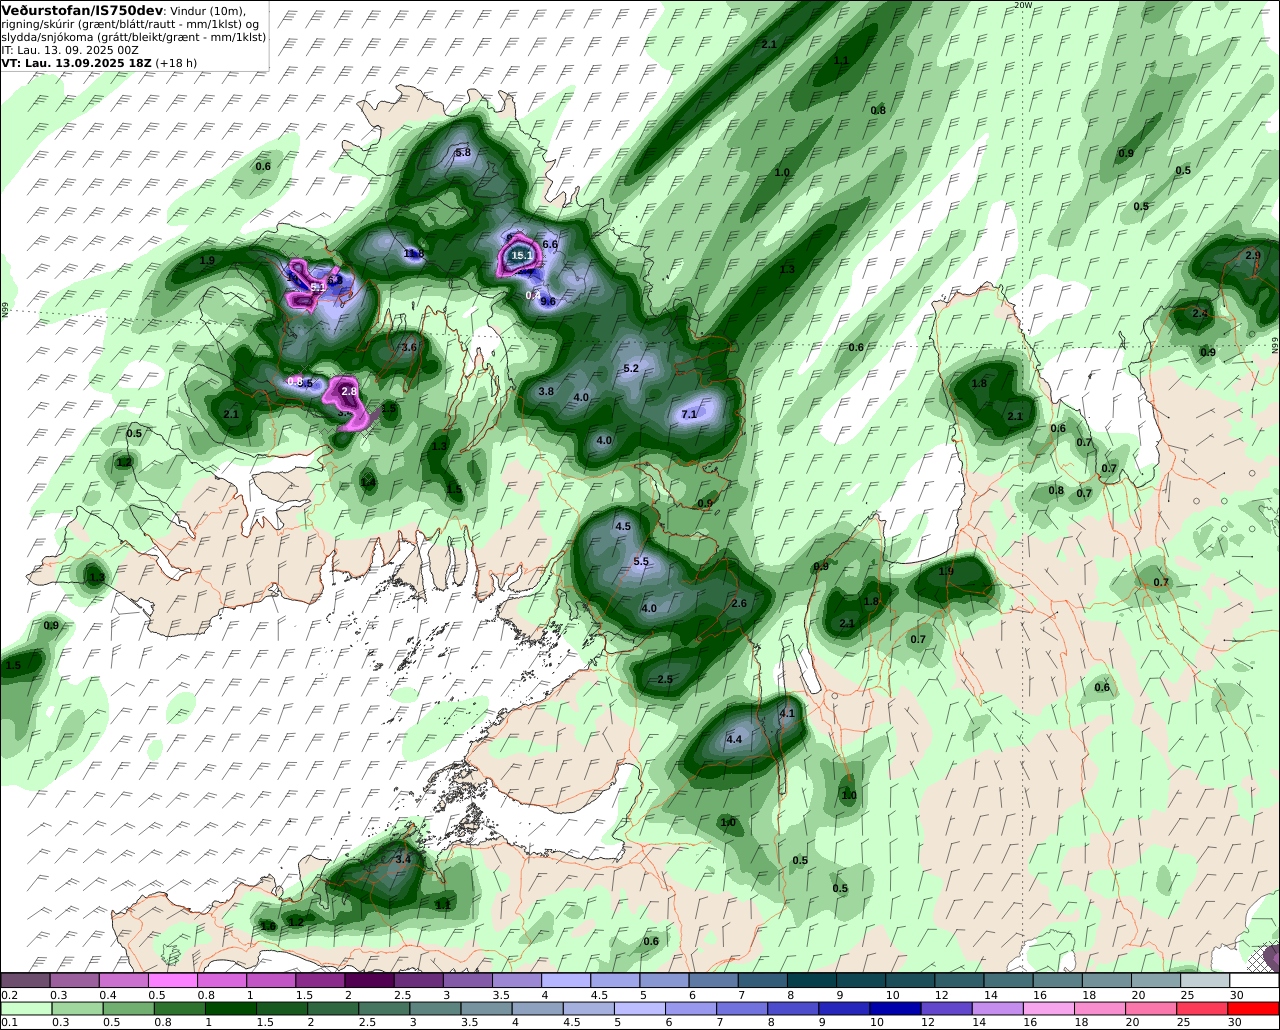Click the 15.1 precipitation maximum value
The height and width of the screenshot is (1030, 1280).
pyautogui.click(x=521, y=257)
